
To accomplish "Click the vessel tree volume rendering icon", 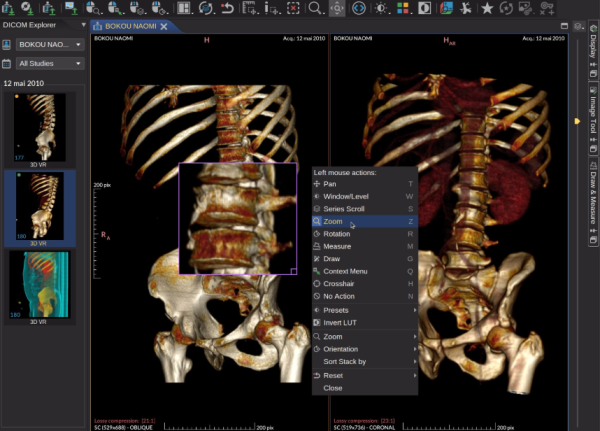I will [x=466, y=8].
